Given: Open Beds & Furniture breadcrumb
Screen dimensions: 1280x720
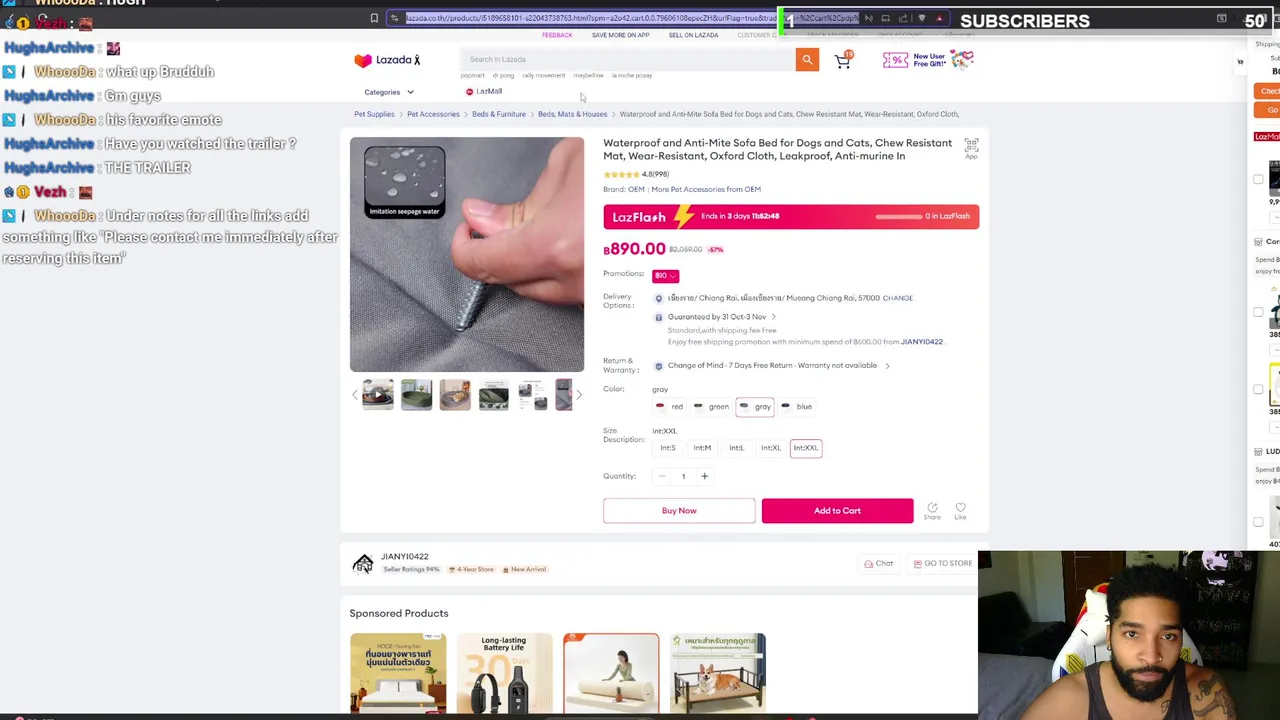Looking at the screenshot, I should pyautogui.click(x=499, y=114).
